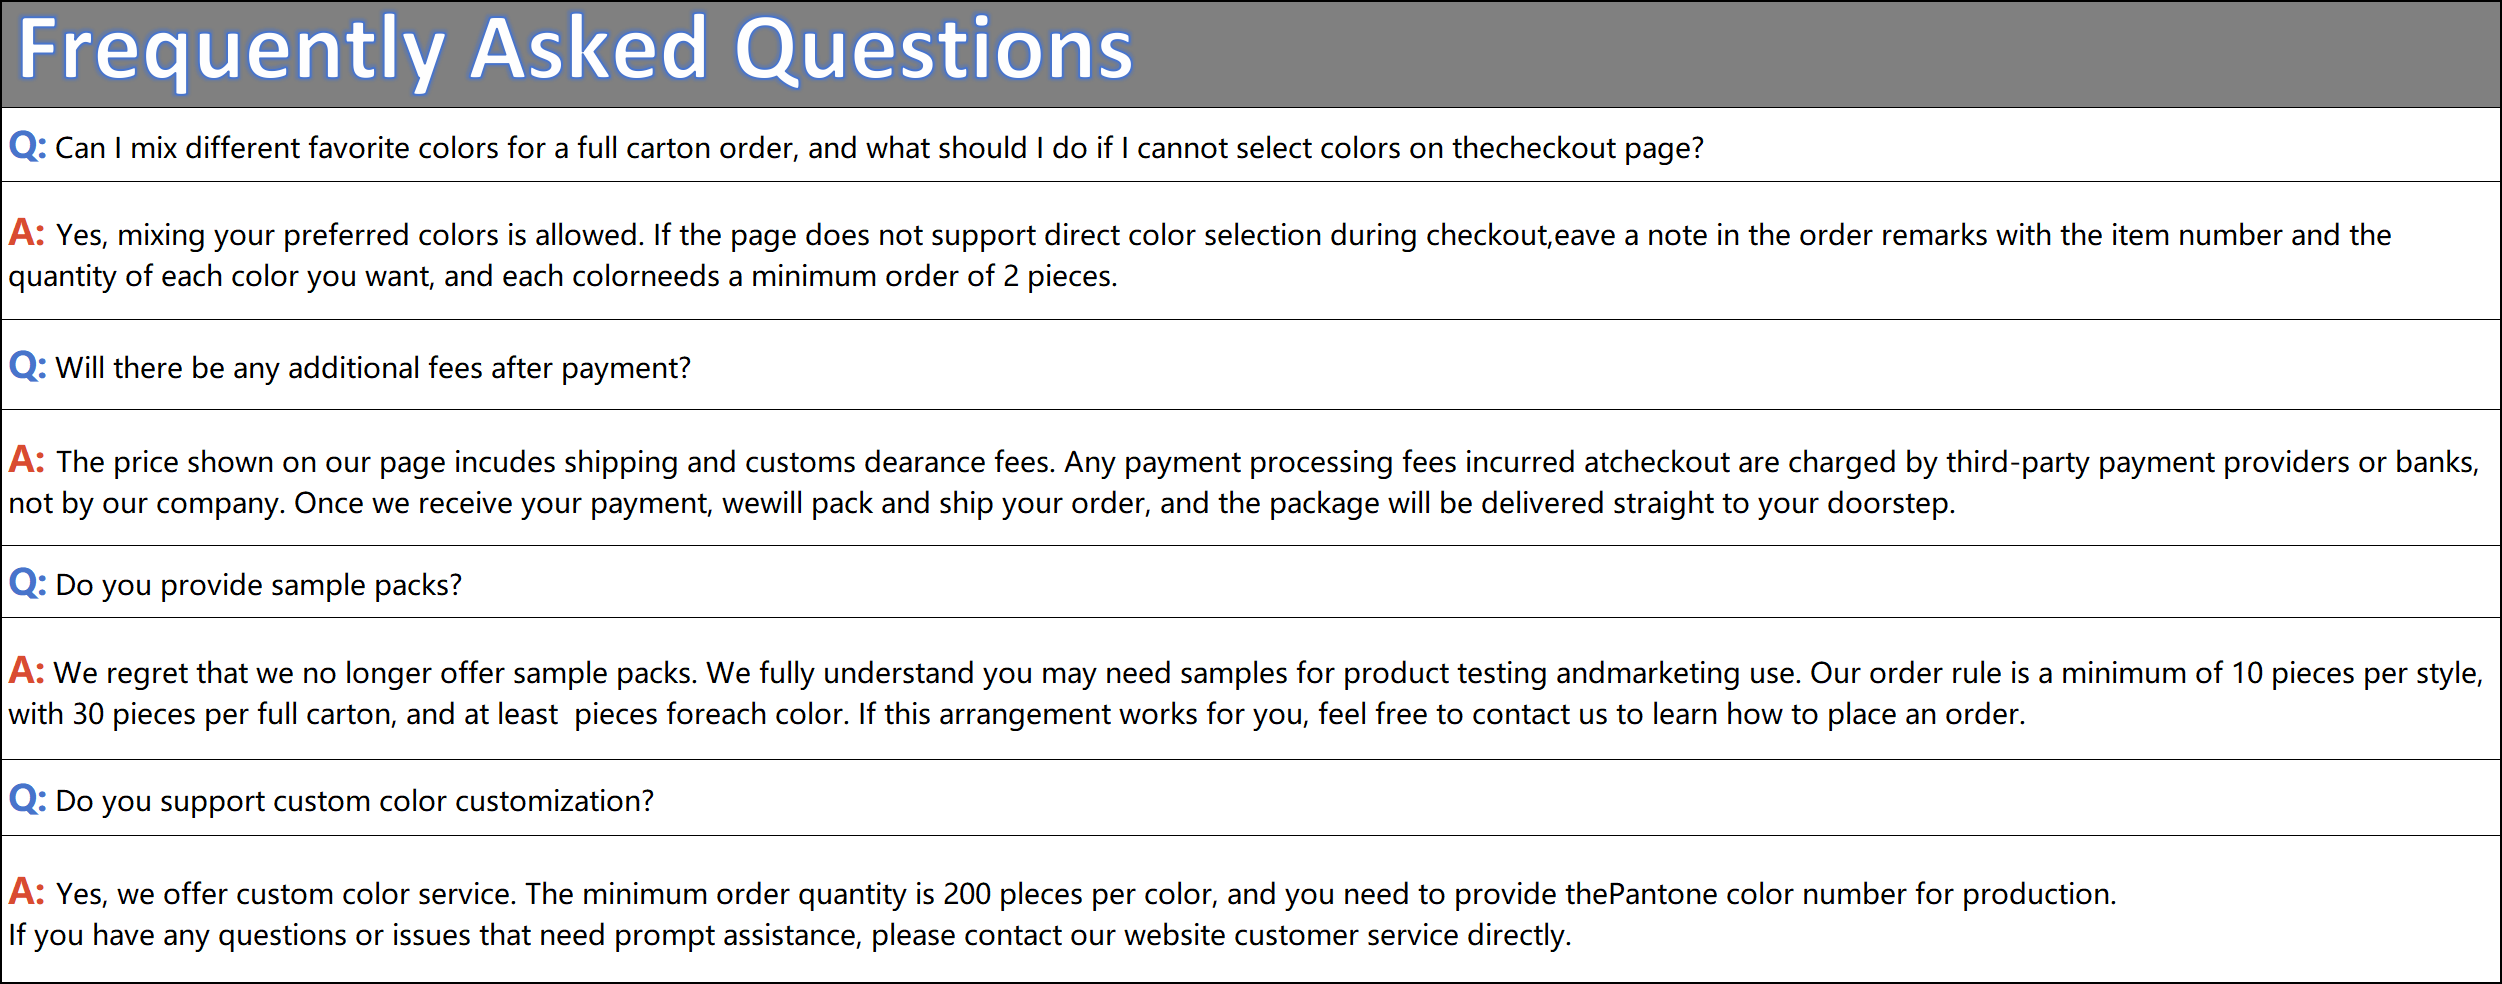
Task: Click the red A: marker for color mixing
Action: (x=27, y=233)
